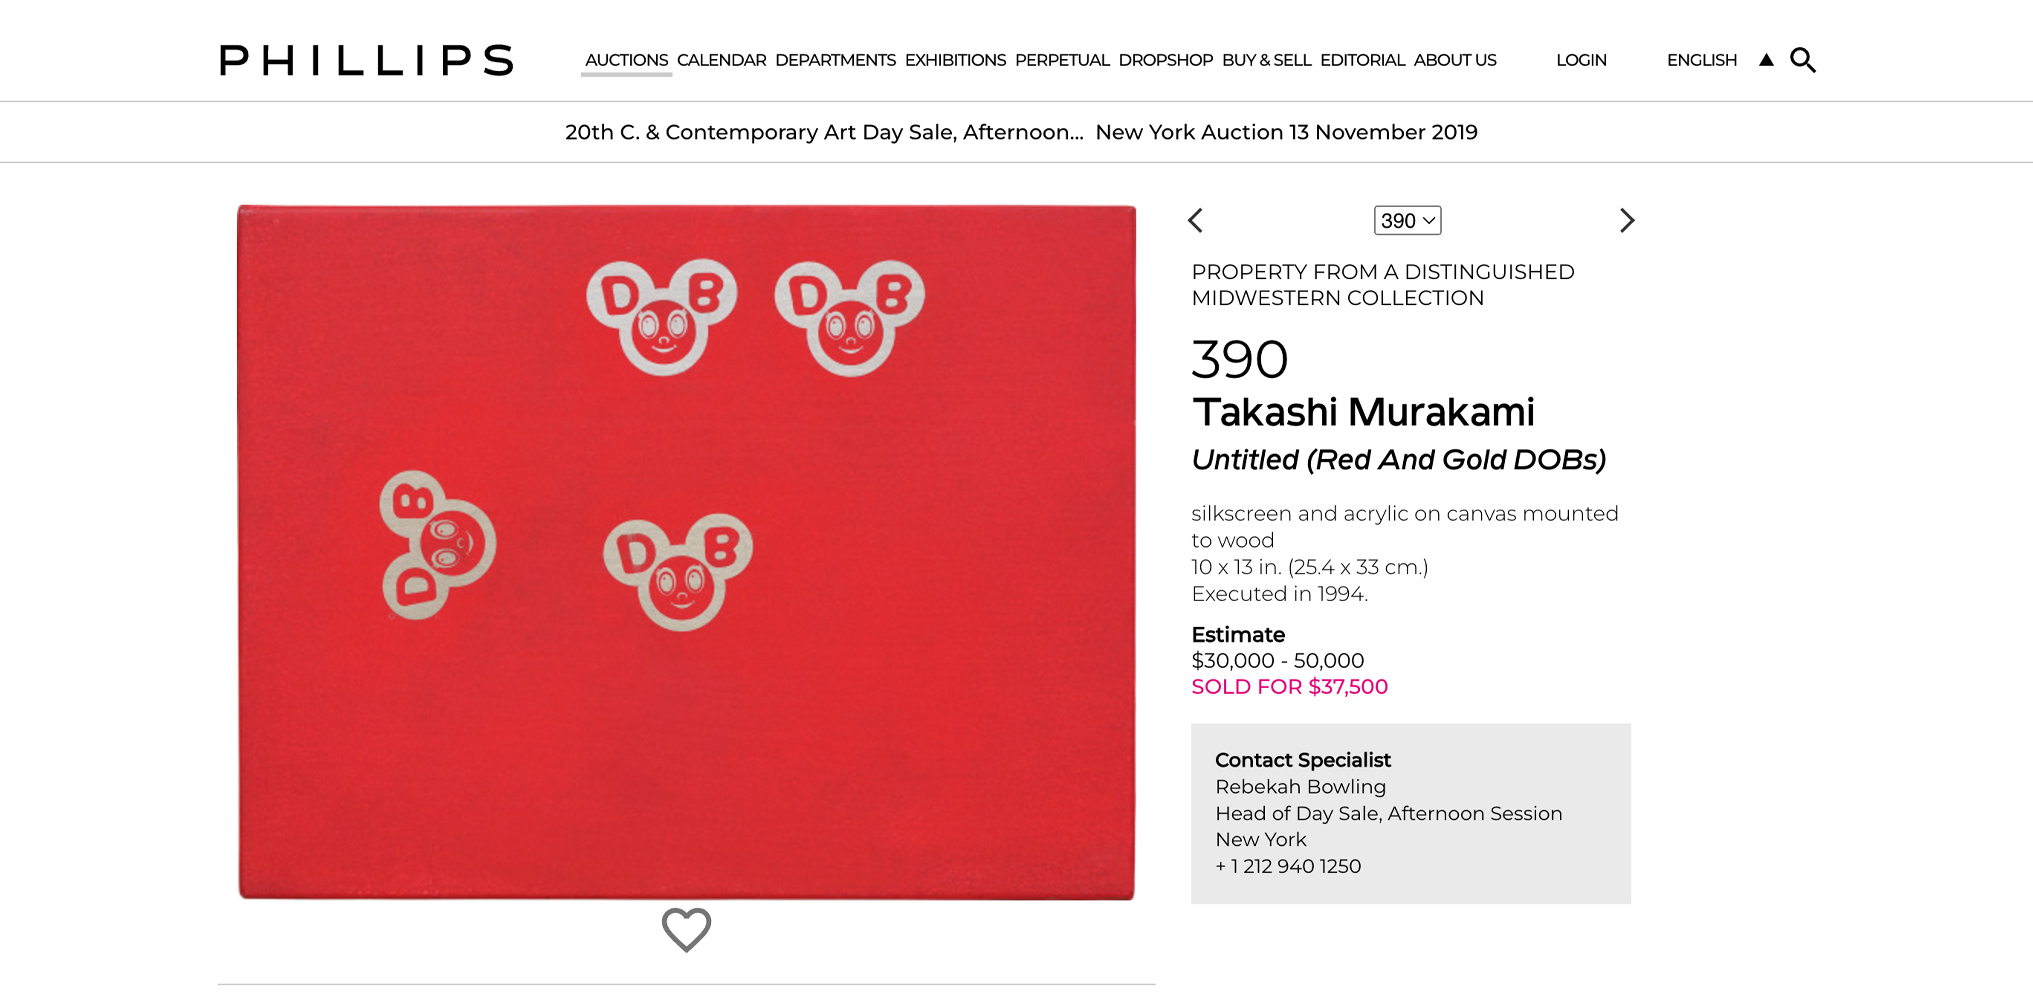Open the PERPETUAL nav link
2033x1000 pixels.
(x=1062, y=60)
